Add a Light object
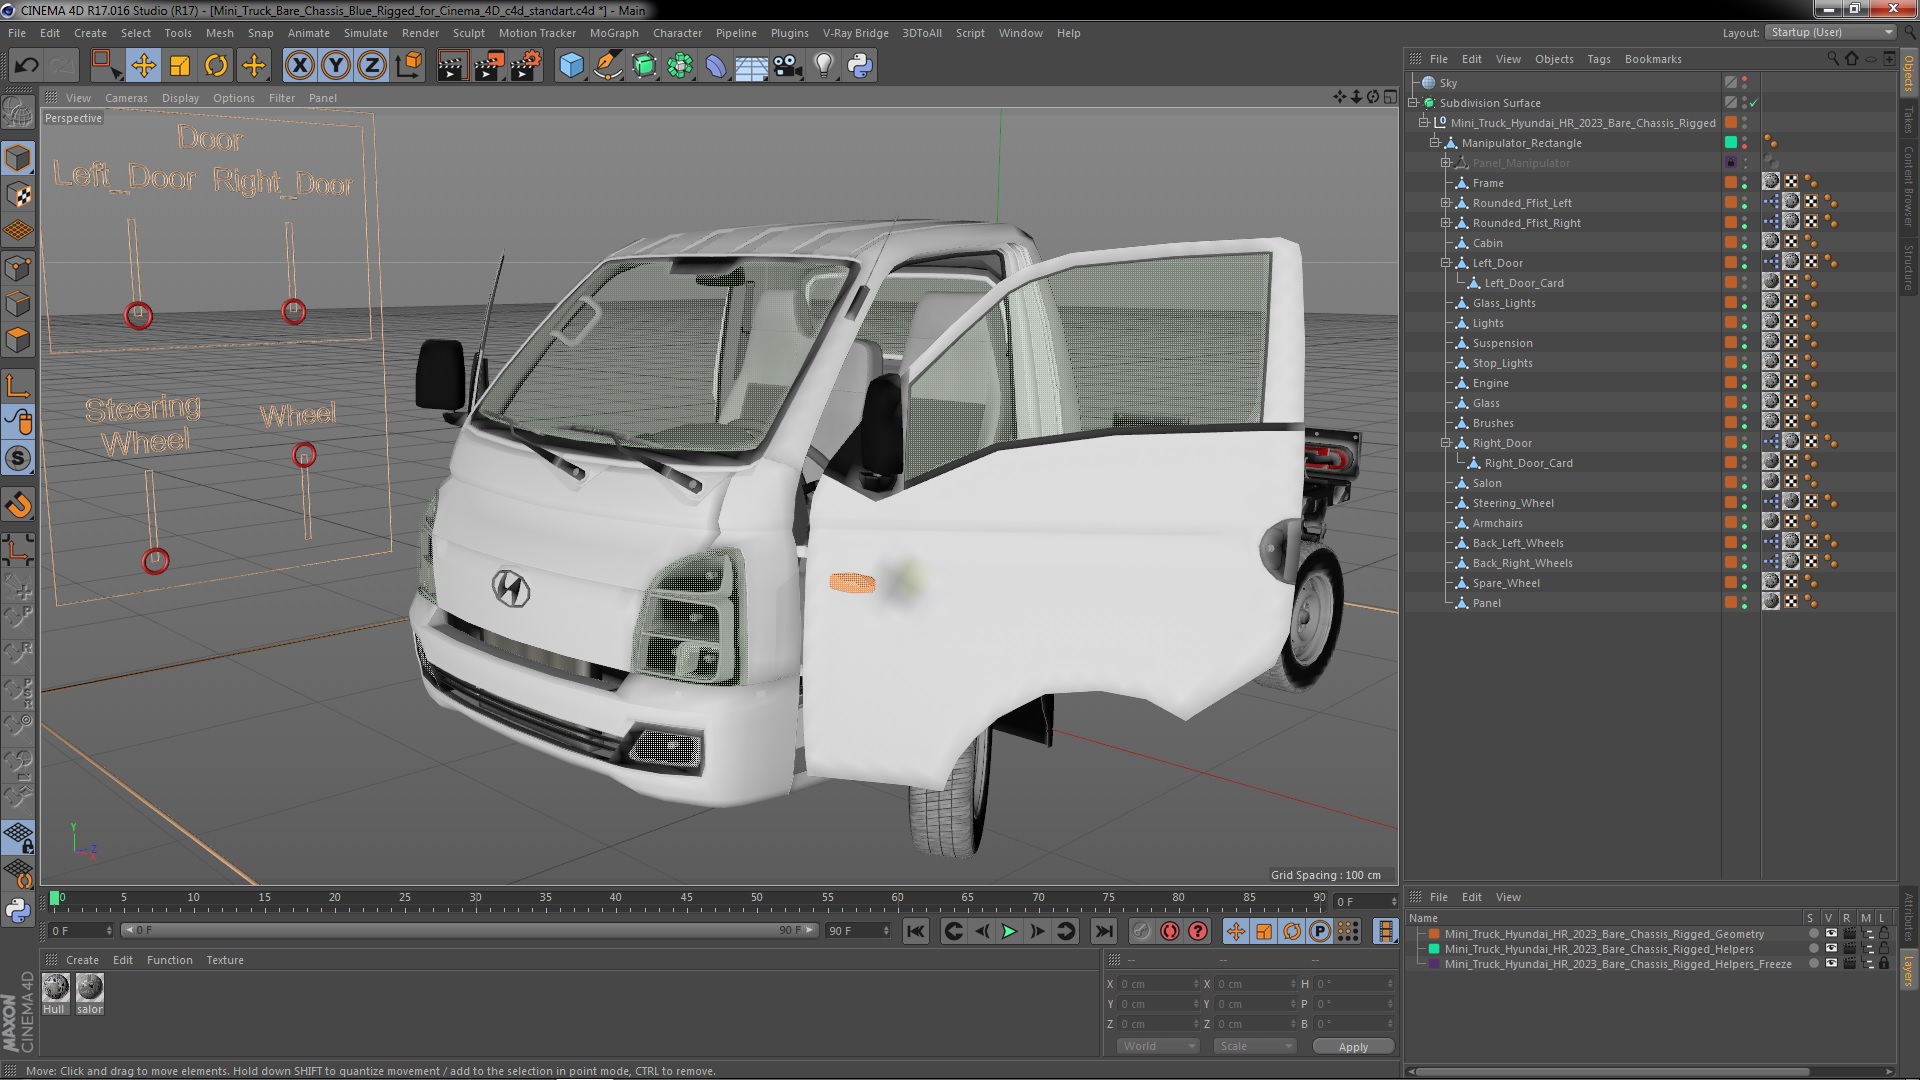The height and width of the screenshot is (1080, 1920). tap(823, 66)
